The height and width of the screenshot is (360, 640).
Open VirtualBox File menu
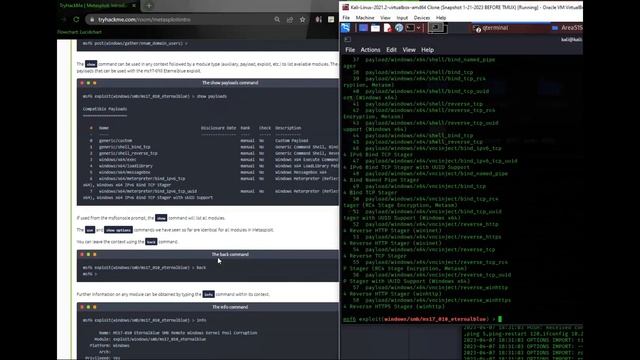pyautogui.click(x=346, y=18)
